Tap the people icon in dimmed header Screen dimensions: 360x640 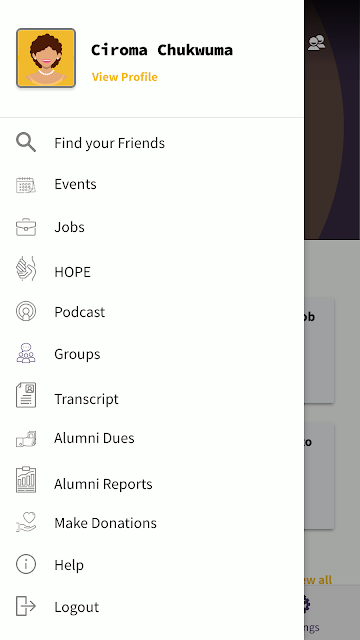316,42
